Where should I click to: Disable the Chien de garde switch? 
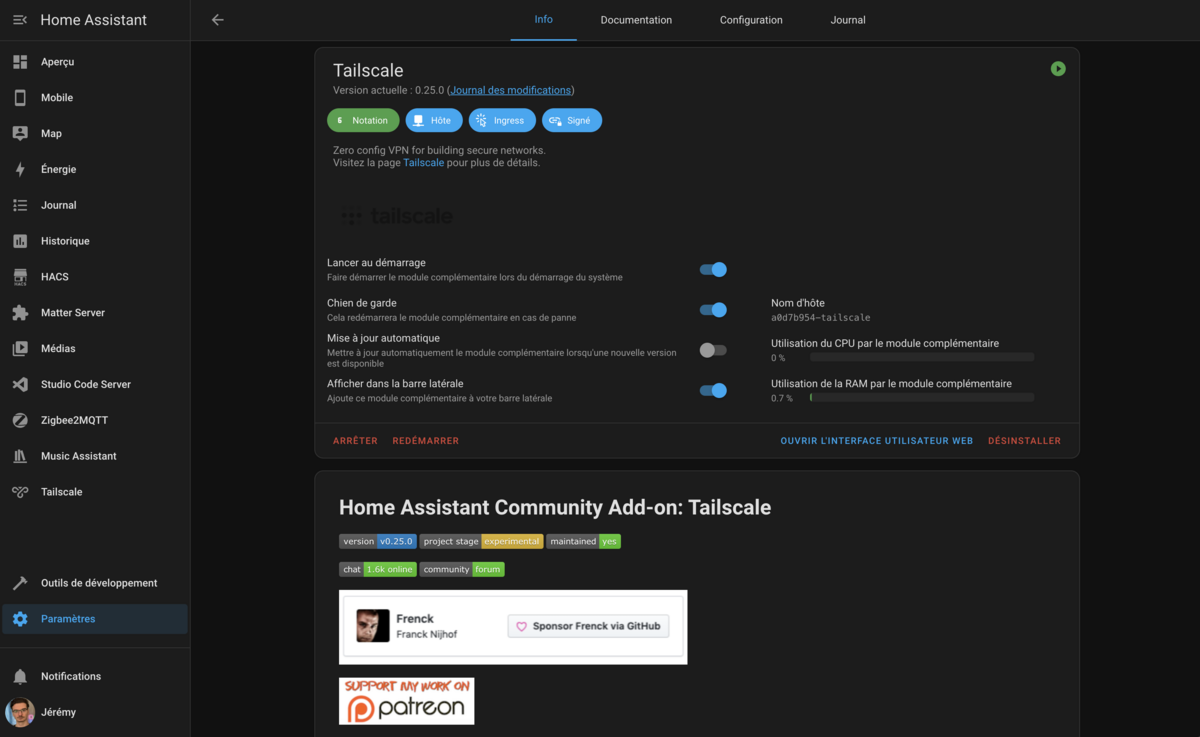click(x=713, y=310)
